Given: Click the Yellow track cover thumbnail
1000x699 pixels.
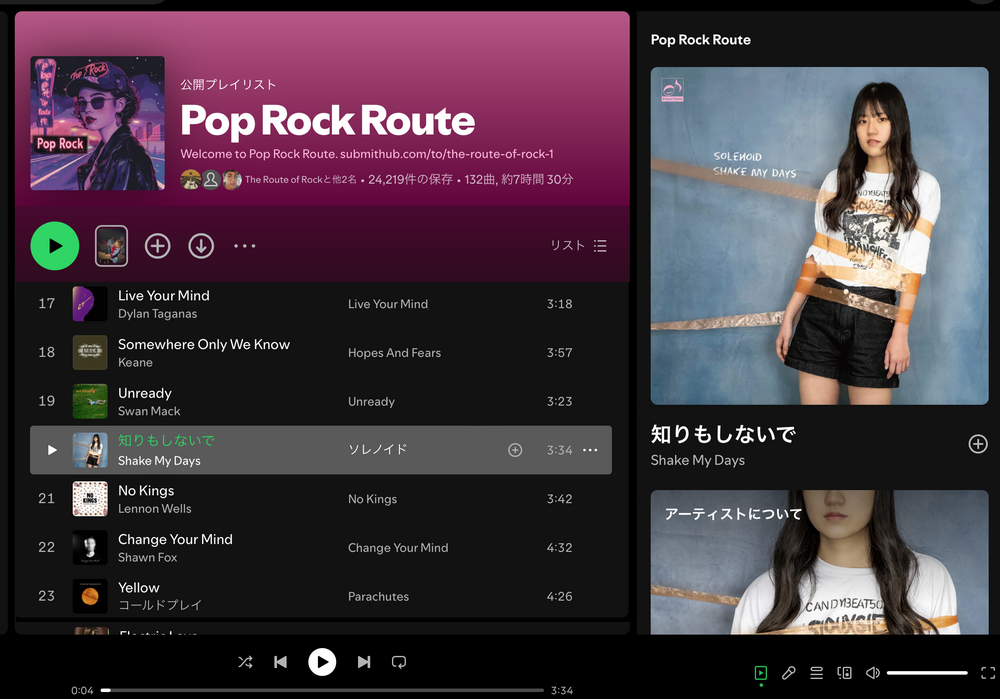Looking at the screenshot, I should [x=90, y=596].
